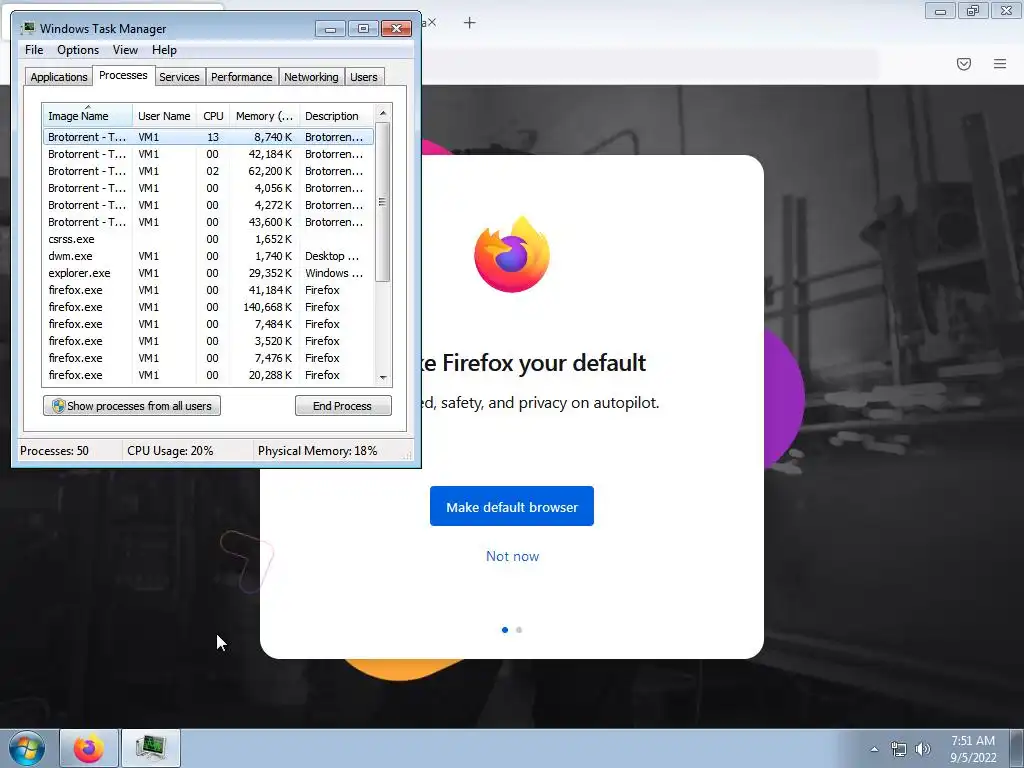Sort by the User Name column header
The height and width of the screenshot is (768, 1024).
tap(164, 116)
